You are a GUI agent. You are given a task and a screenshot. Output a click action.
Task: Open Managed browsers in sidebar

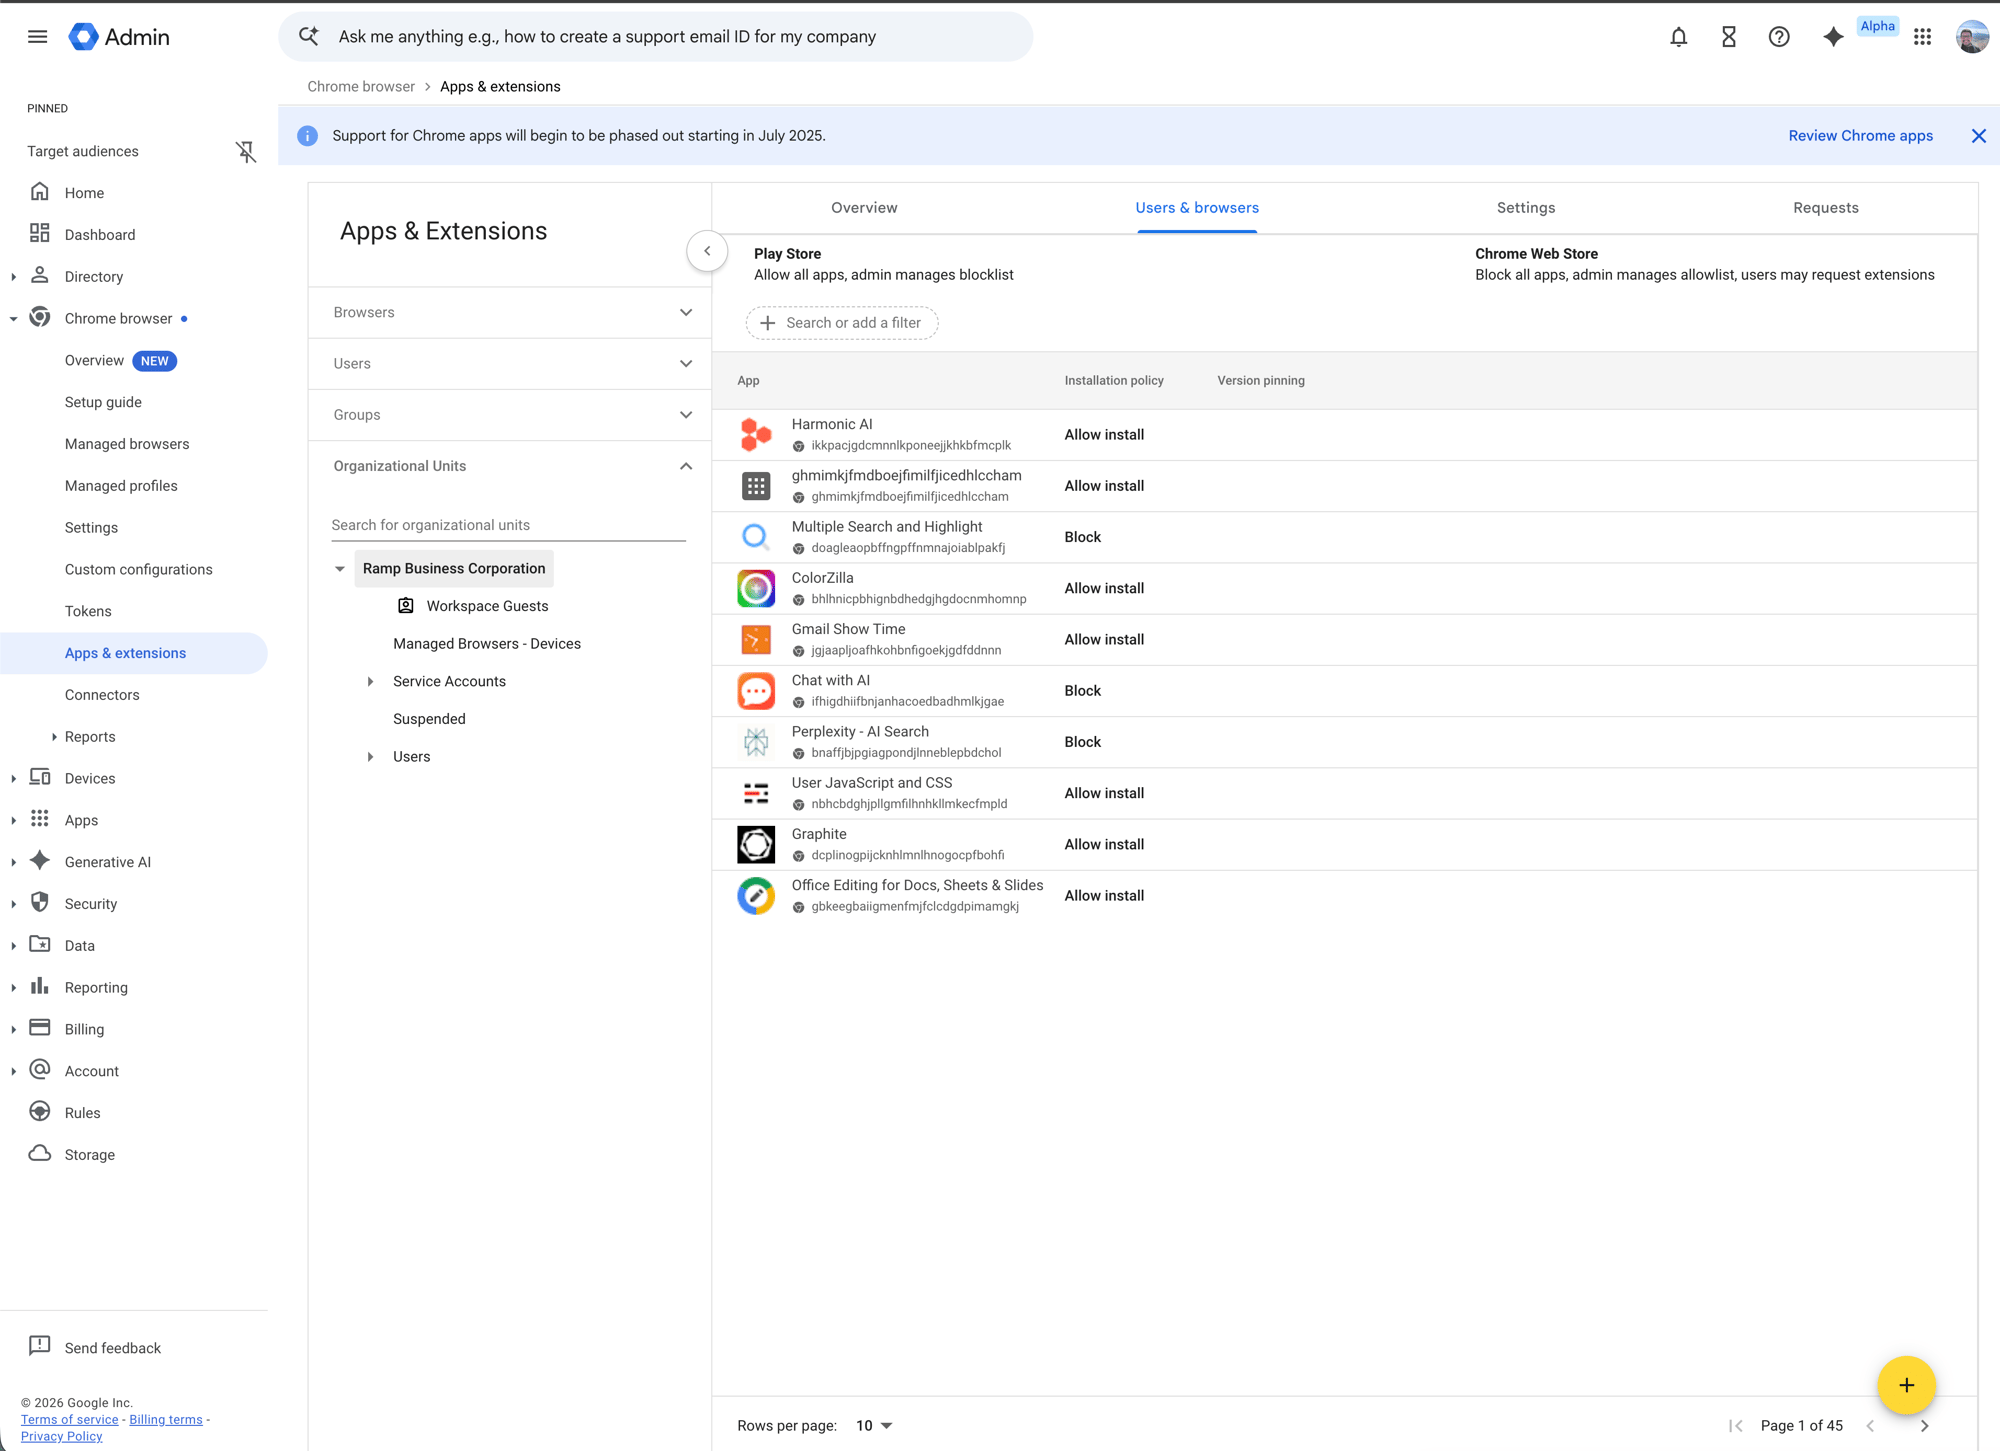pyautogui.click(x=127, y=444)
